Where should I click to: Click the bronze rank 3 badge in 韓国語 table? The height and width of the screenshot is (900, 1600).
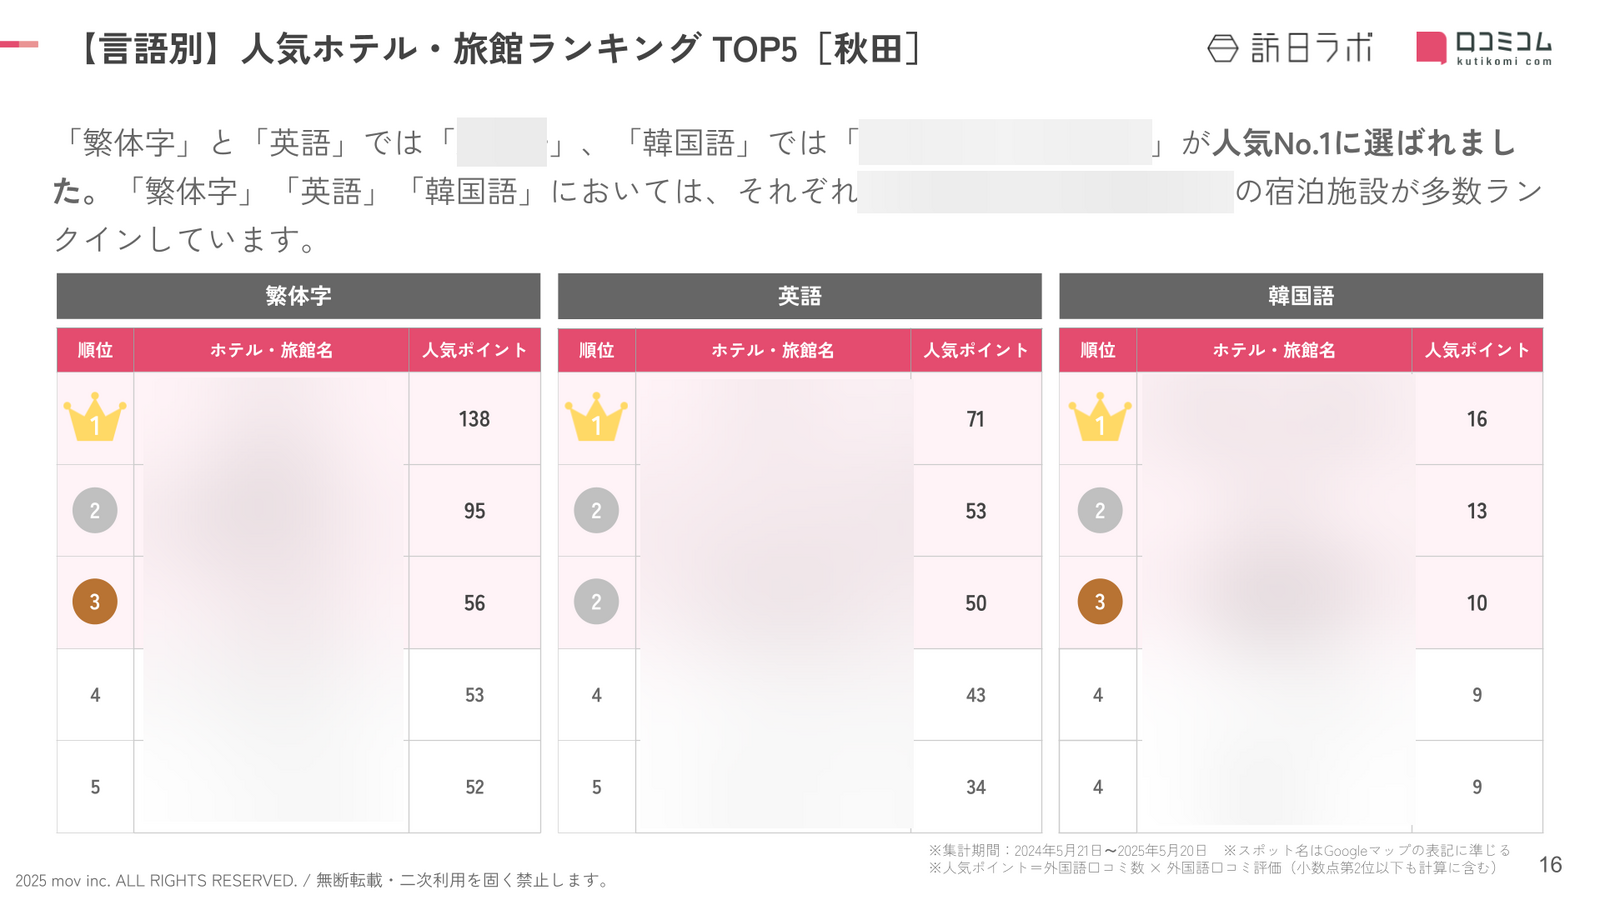(1099, 602)
